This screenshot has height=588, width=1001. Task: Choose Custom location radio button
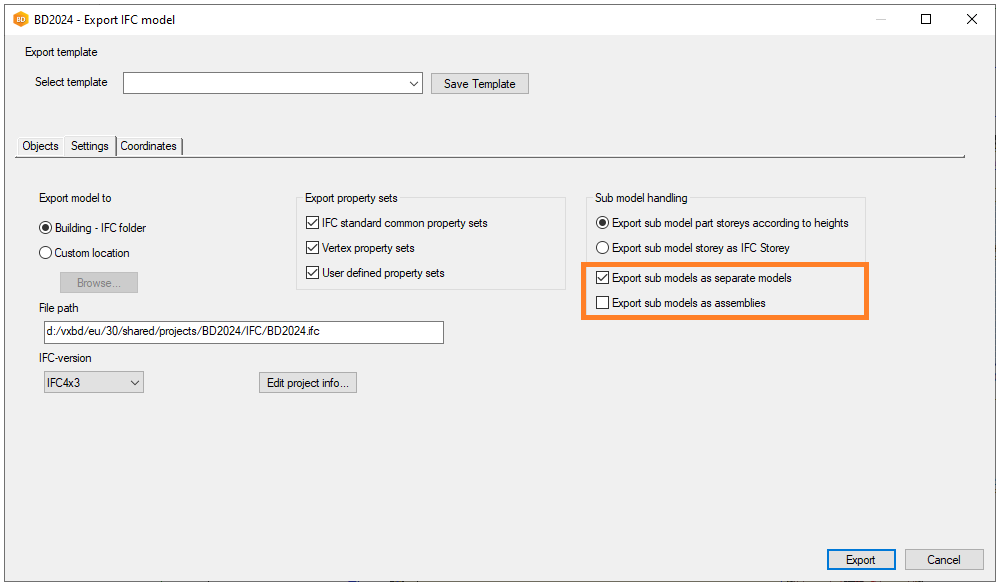tap(46, 253)
